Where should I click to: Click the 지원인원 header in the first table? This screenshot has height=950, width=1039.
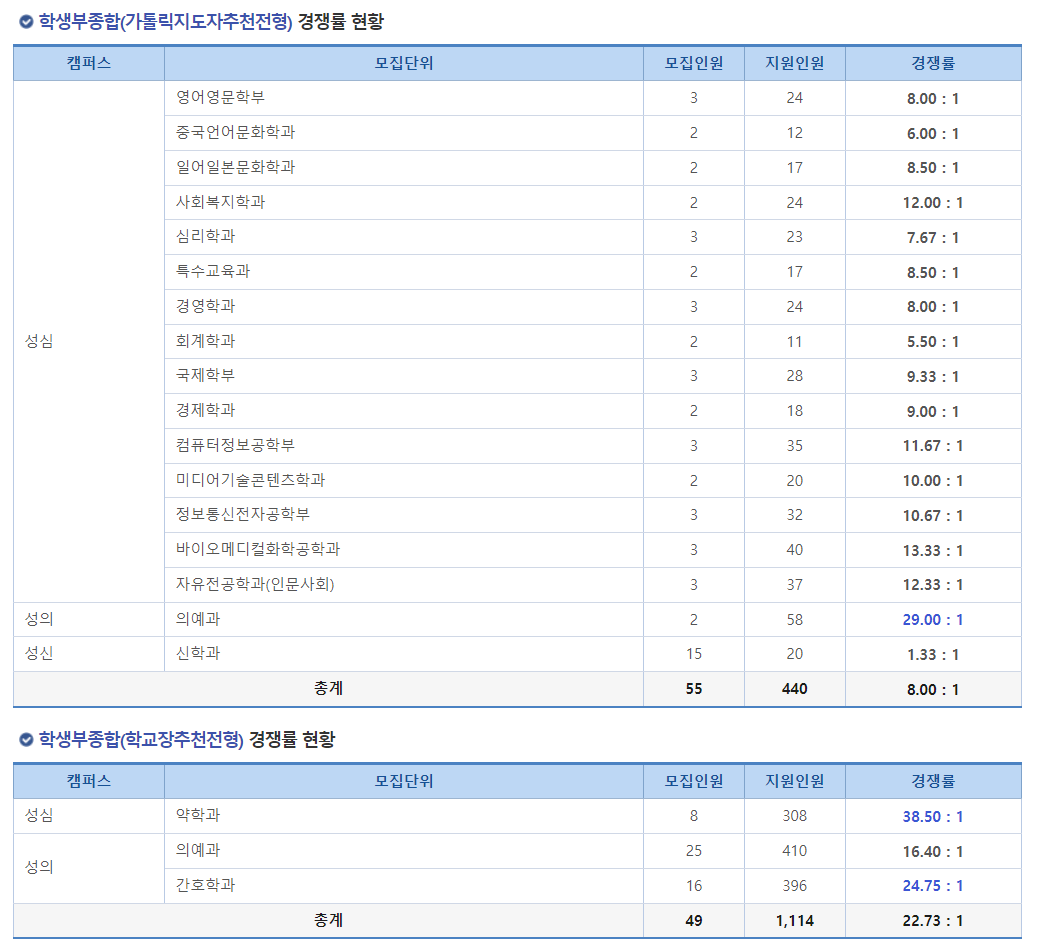[794, 63]
